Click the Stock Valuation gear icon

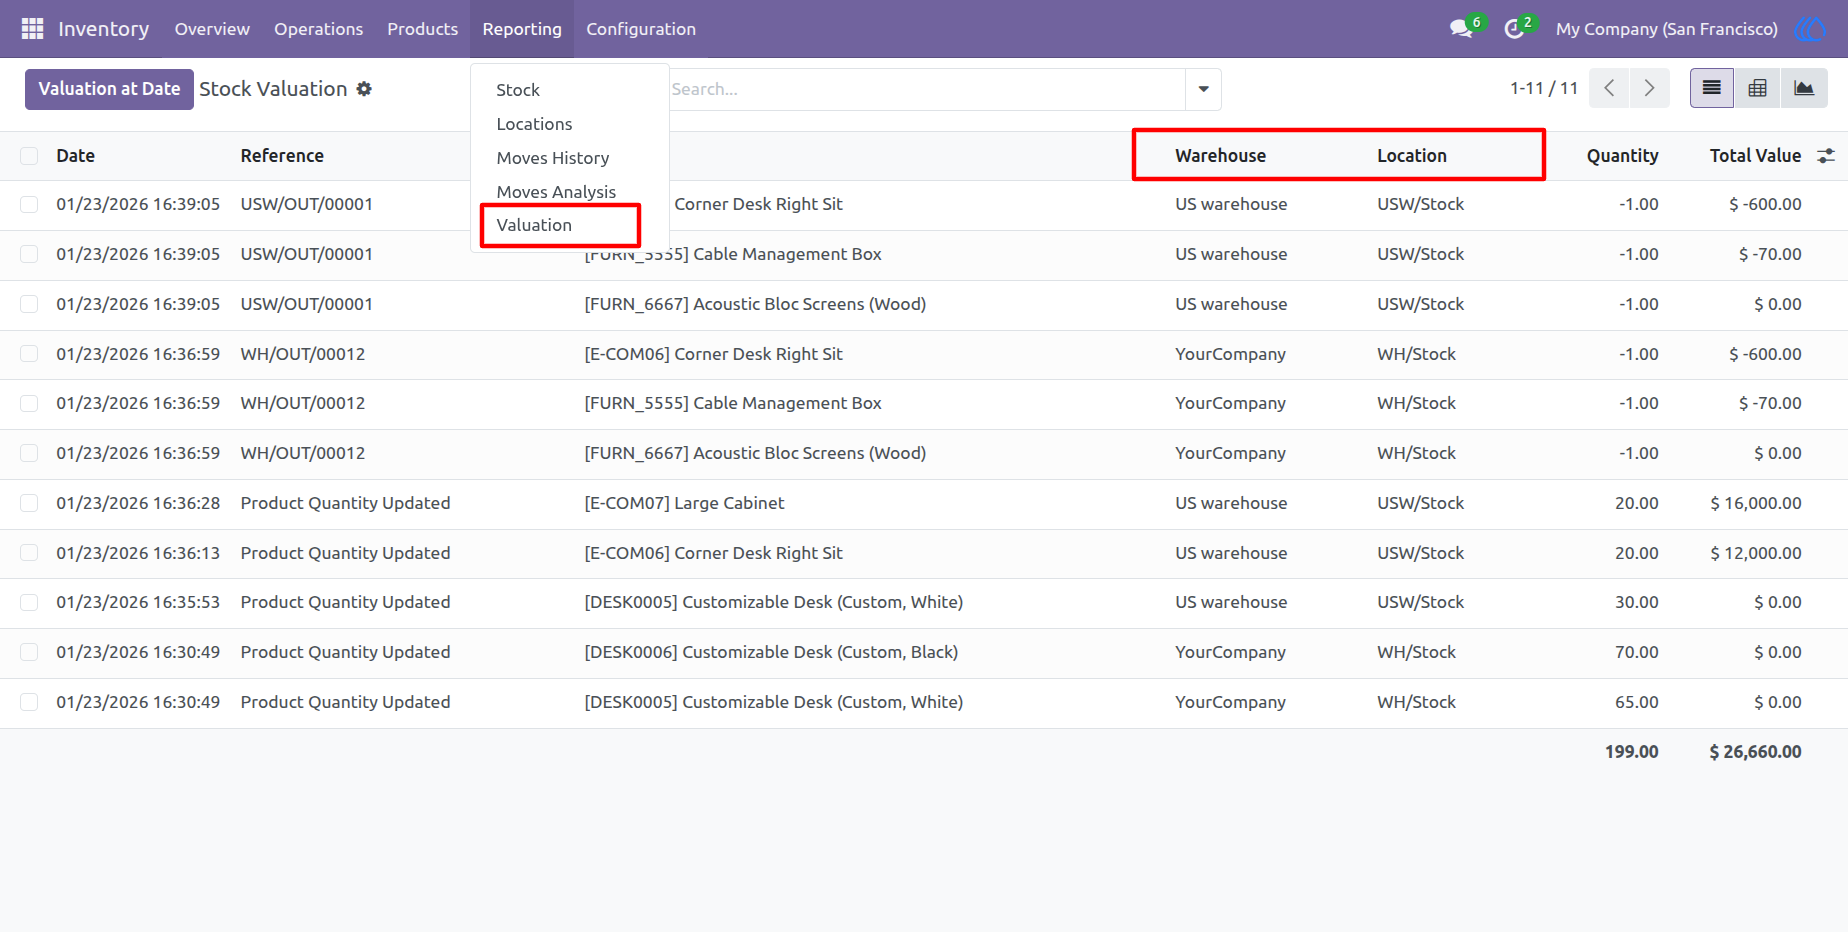(x=364, y=89)
